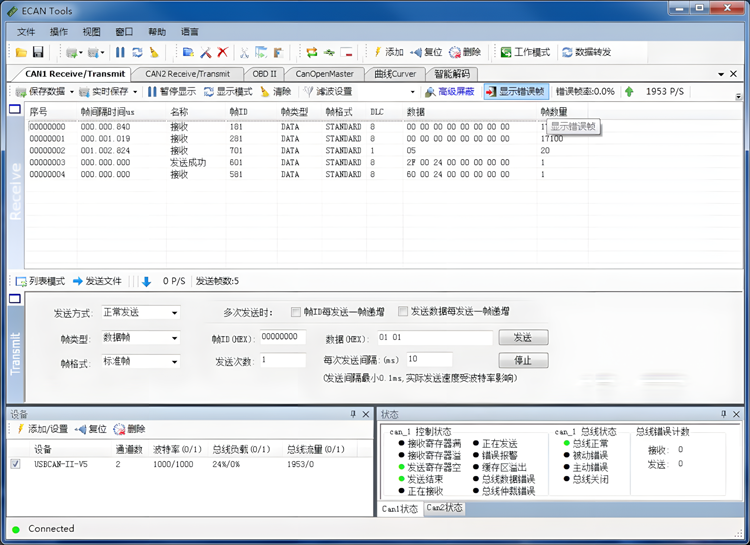750x545 pixels.
Task: Open the 帧格式 dropdown
Action: tap(174, 362)
